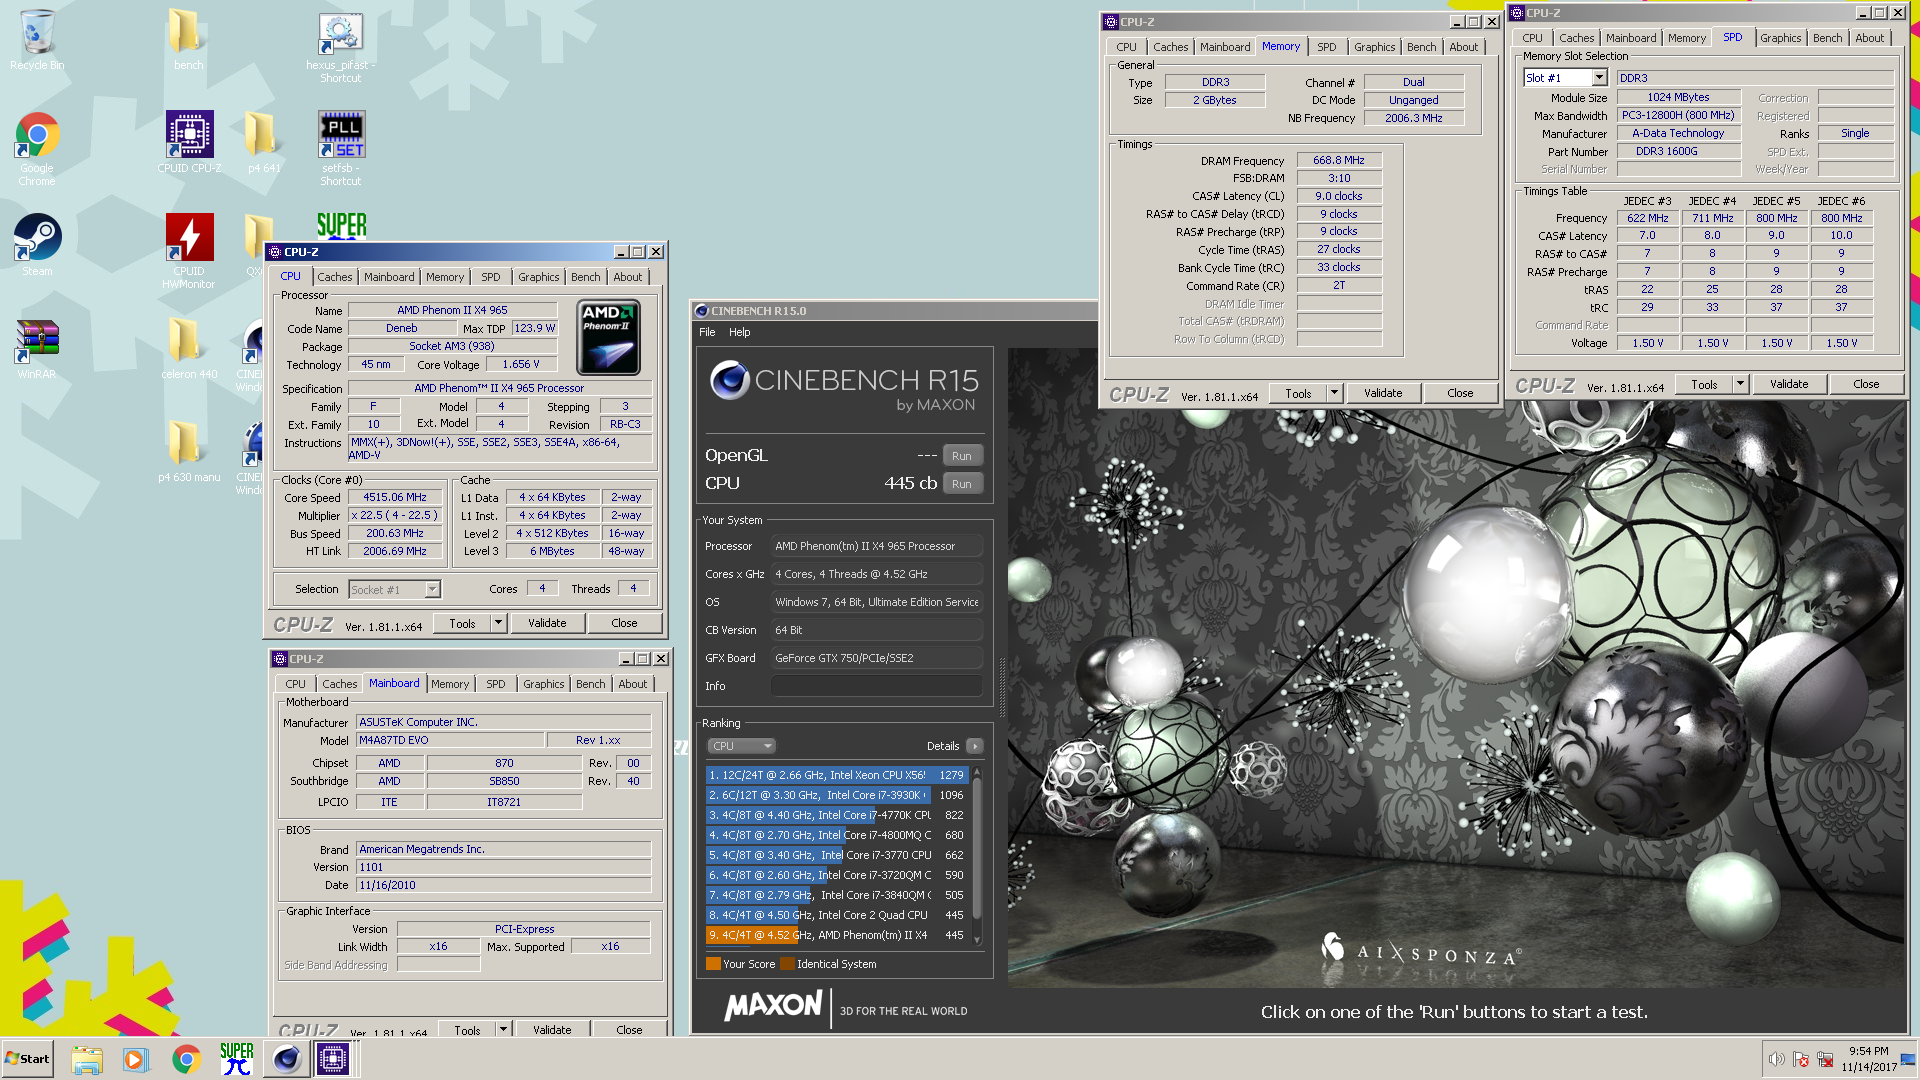Switch to Cinebench in the taskbar
Screen dimensions: 1920x1080
pyautogui.click(x=286, y=1059)
